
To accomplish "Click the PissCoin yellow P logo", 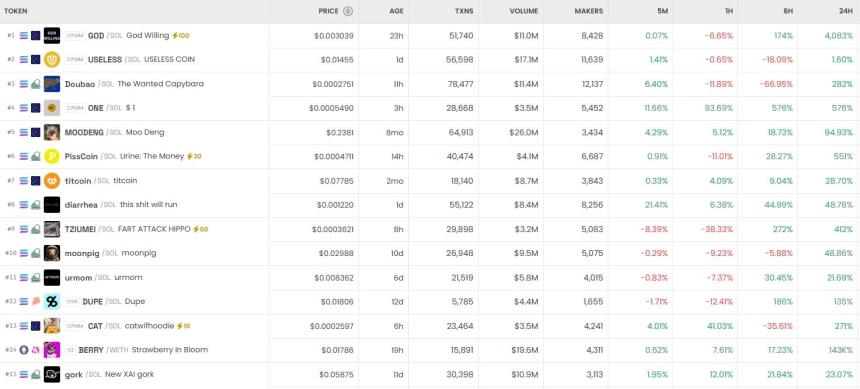I will [52, 156].
